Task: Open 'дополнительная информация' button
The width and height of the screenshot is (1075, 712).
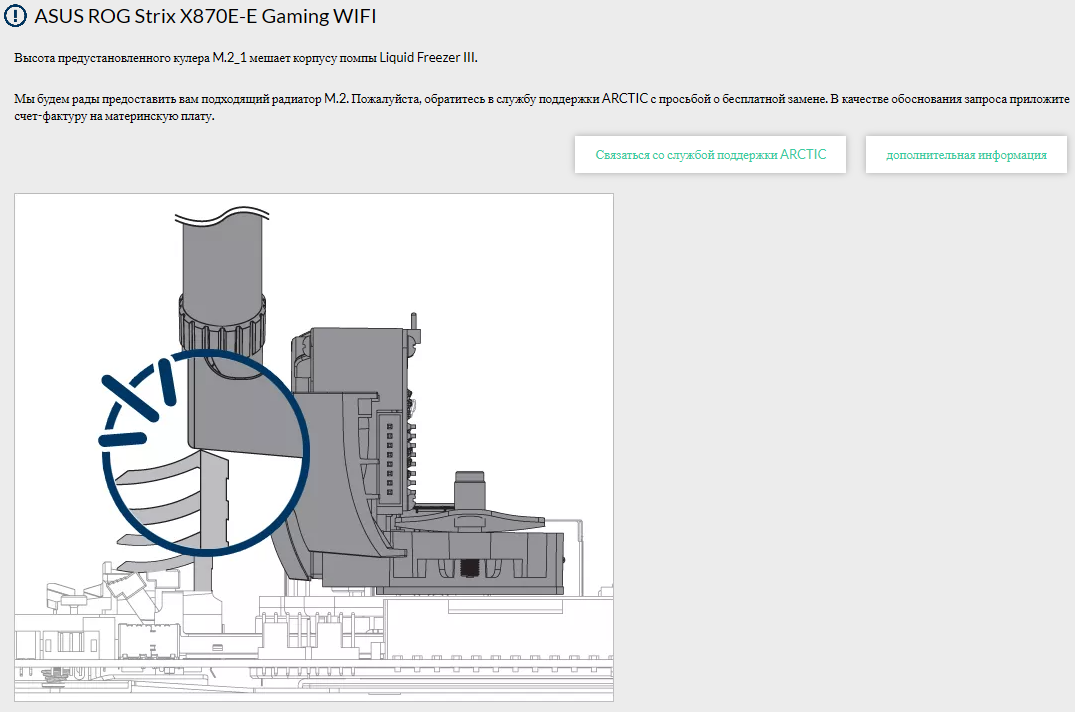Action: tap(966, 154)
